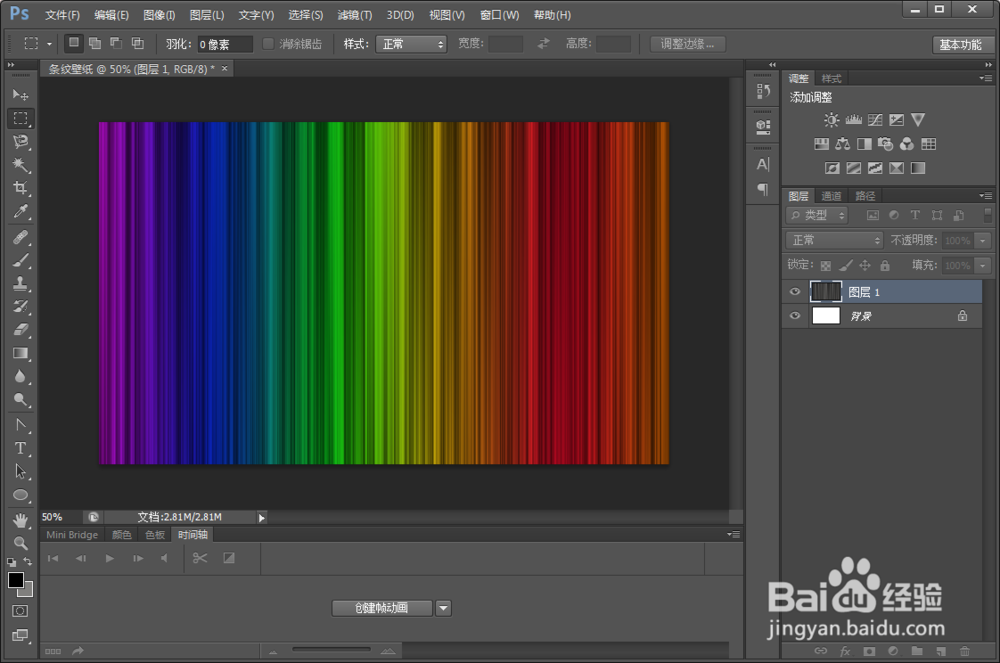Viewport: 1000px width, 663px height.
Task: Open the 图层(L) menu
Action: (207, 15)
